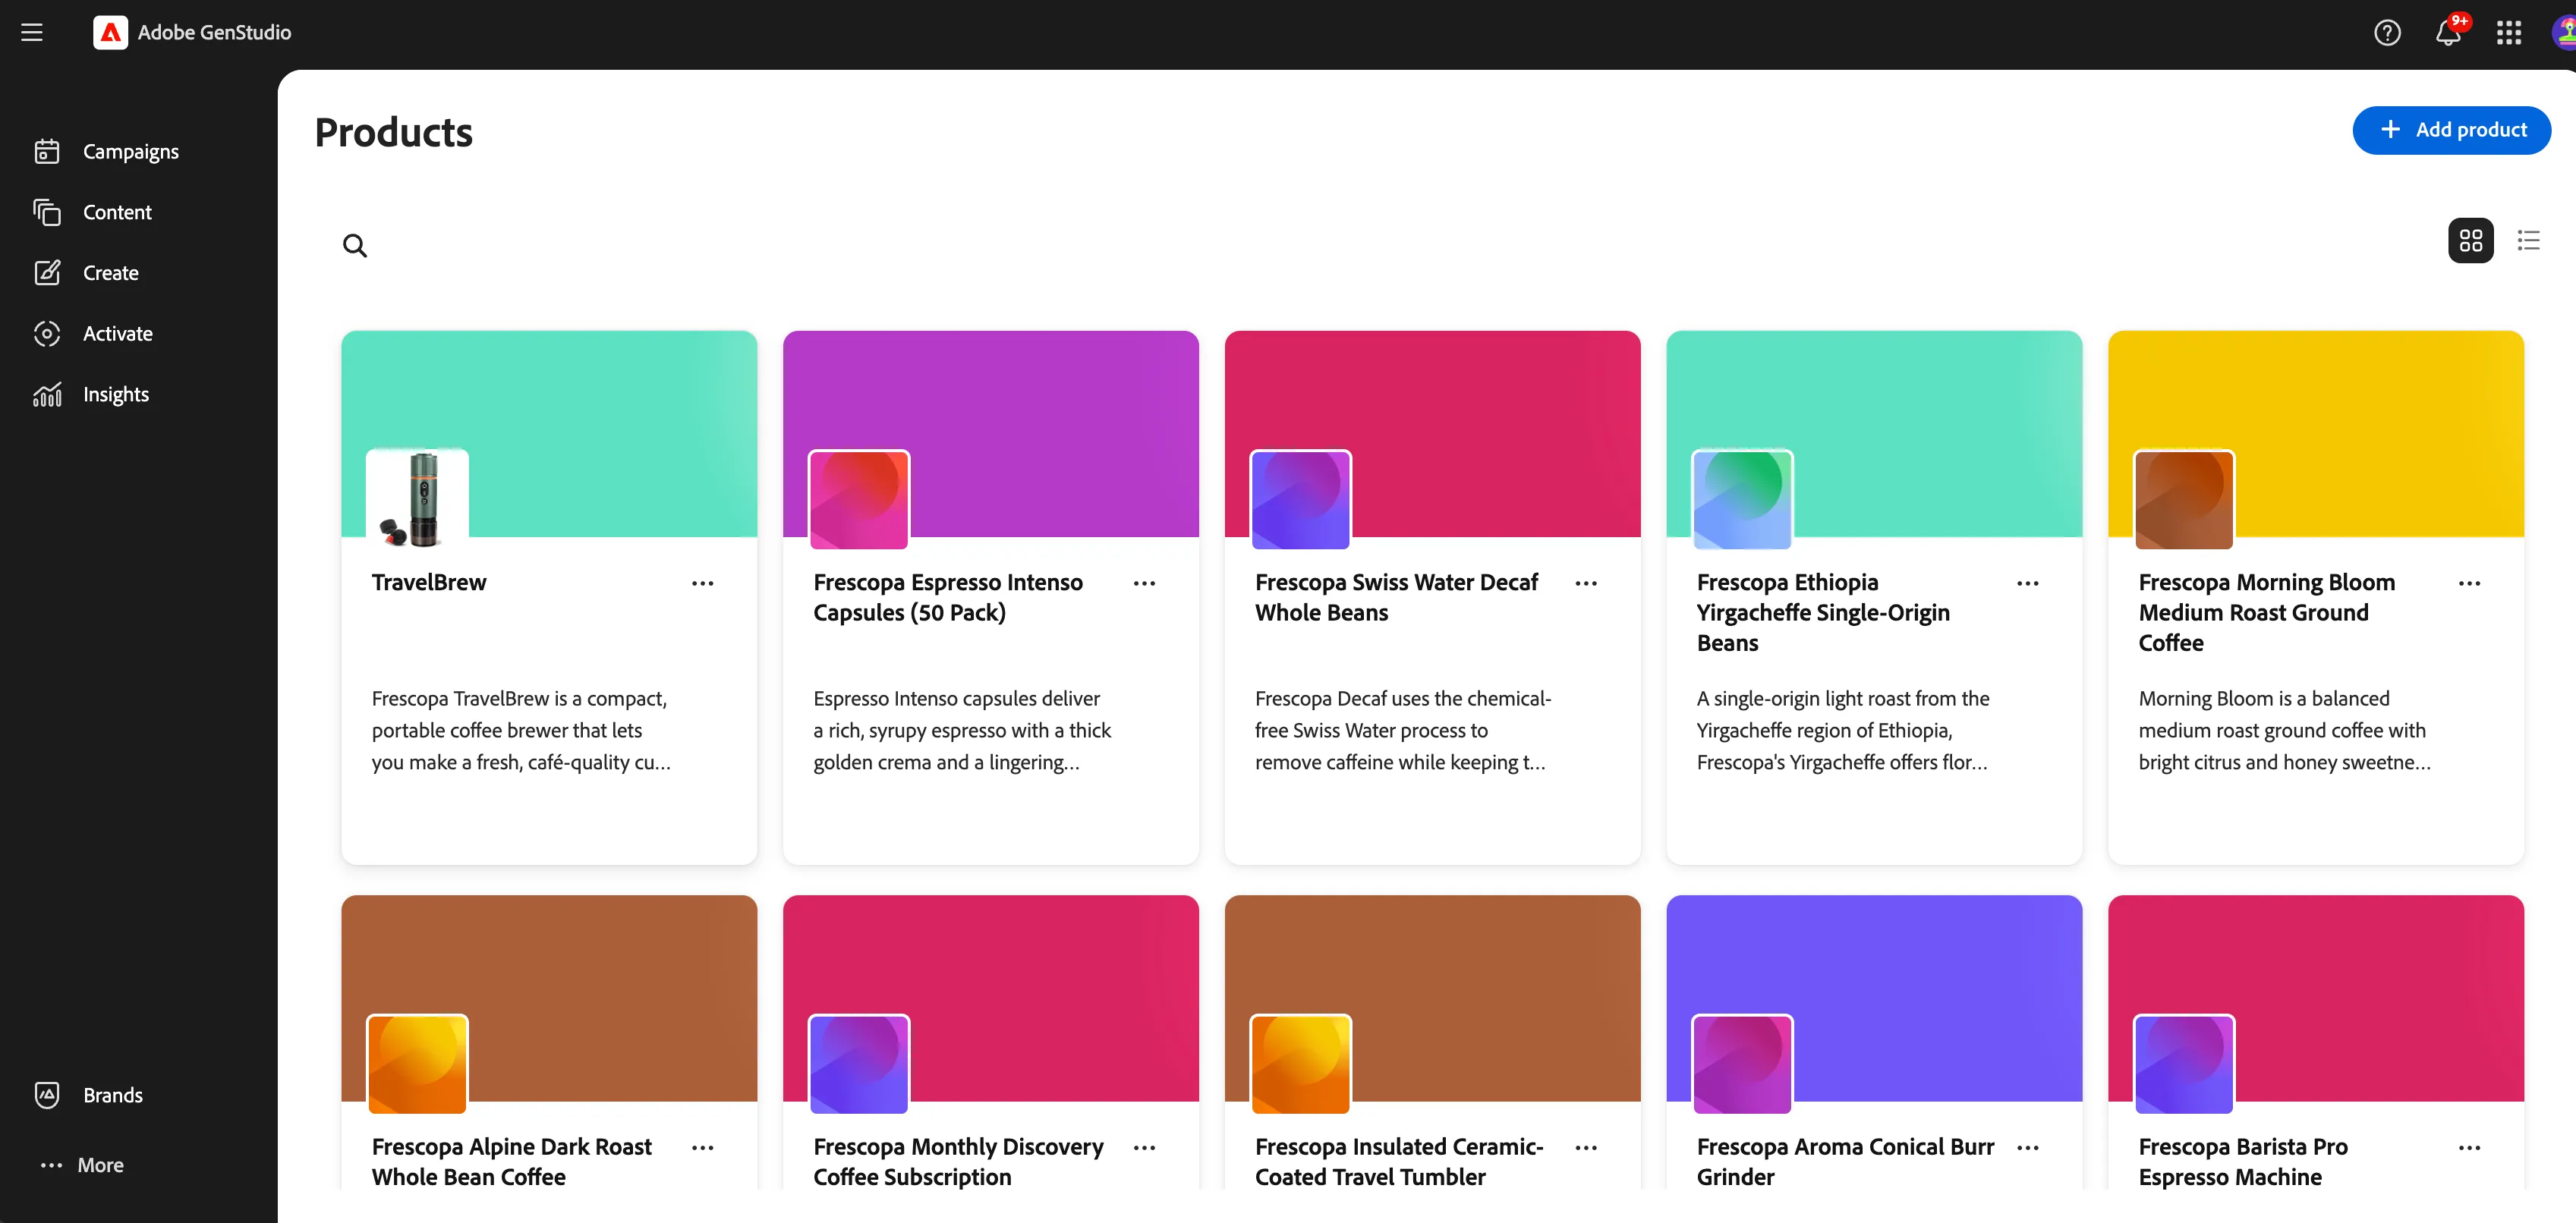Click Aroma Conical Burr Grinder thumbnail
Viewport: 2576px width, 1223px height.
point(1742,1064)
